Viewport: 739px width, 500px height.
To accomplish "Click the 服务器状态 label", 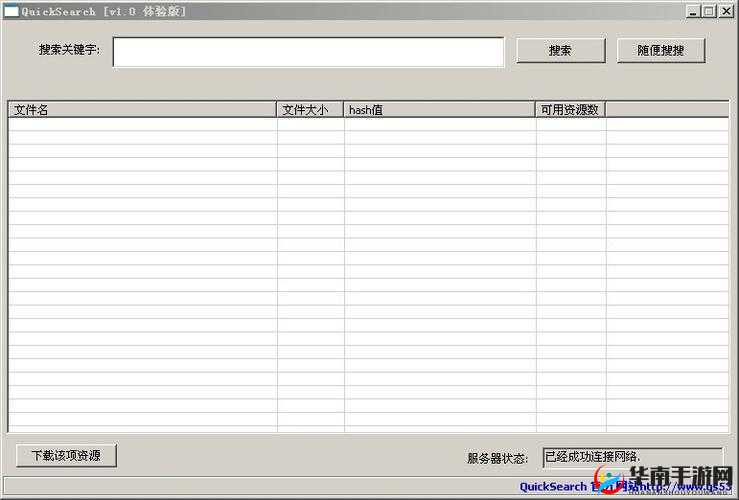I will (x=497, y=458).
